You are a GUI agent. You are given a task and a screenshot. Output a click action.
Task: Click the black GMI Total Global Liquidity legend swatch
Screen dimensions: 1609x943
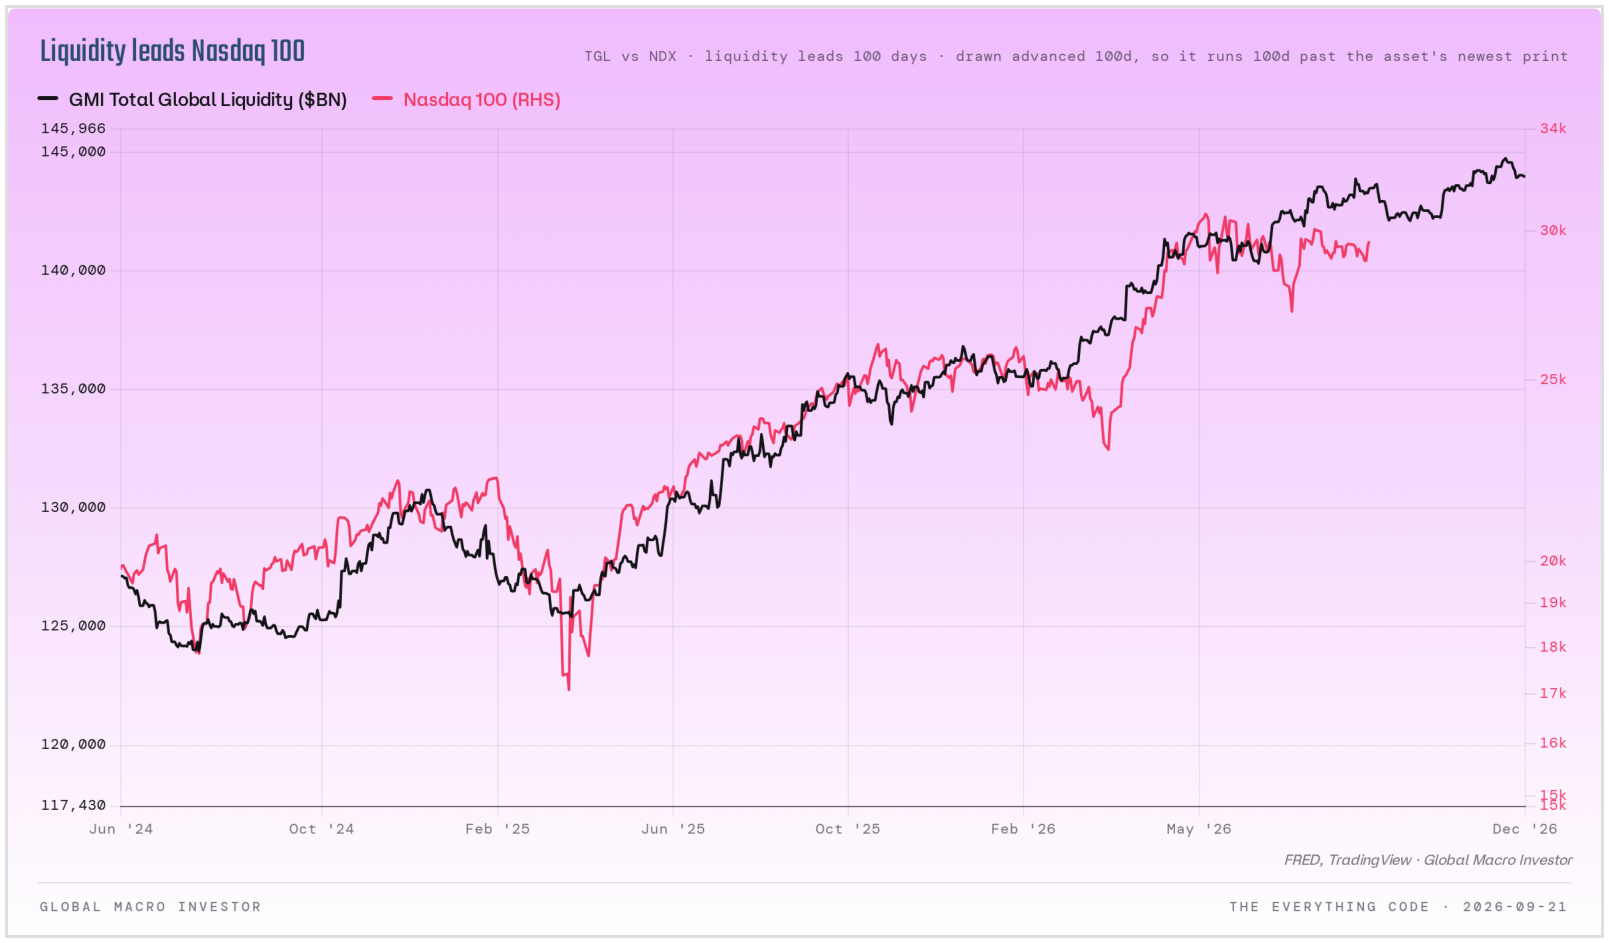(48, 99)
